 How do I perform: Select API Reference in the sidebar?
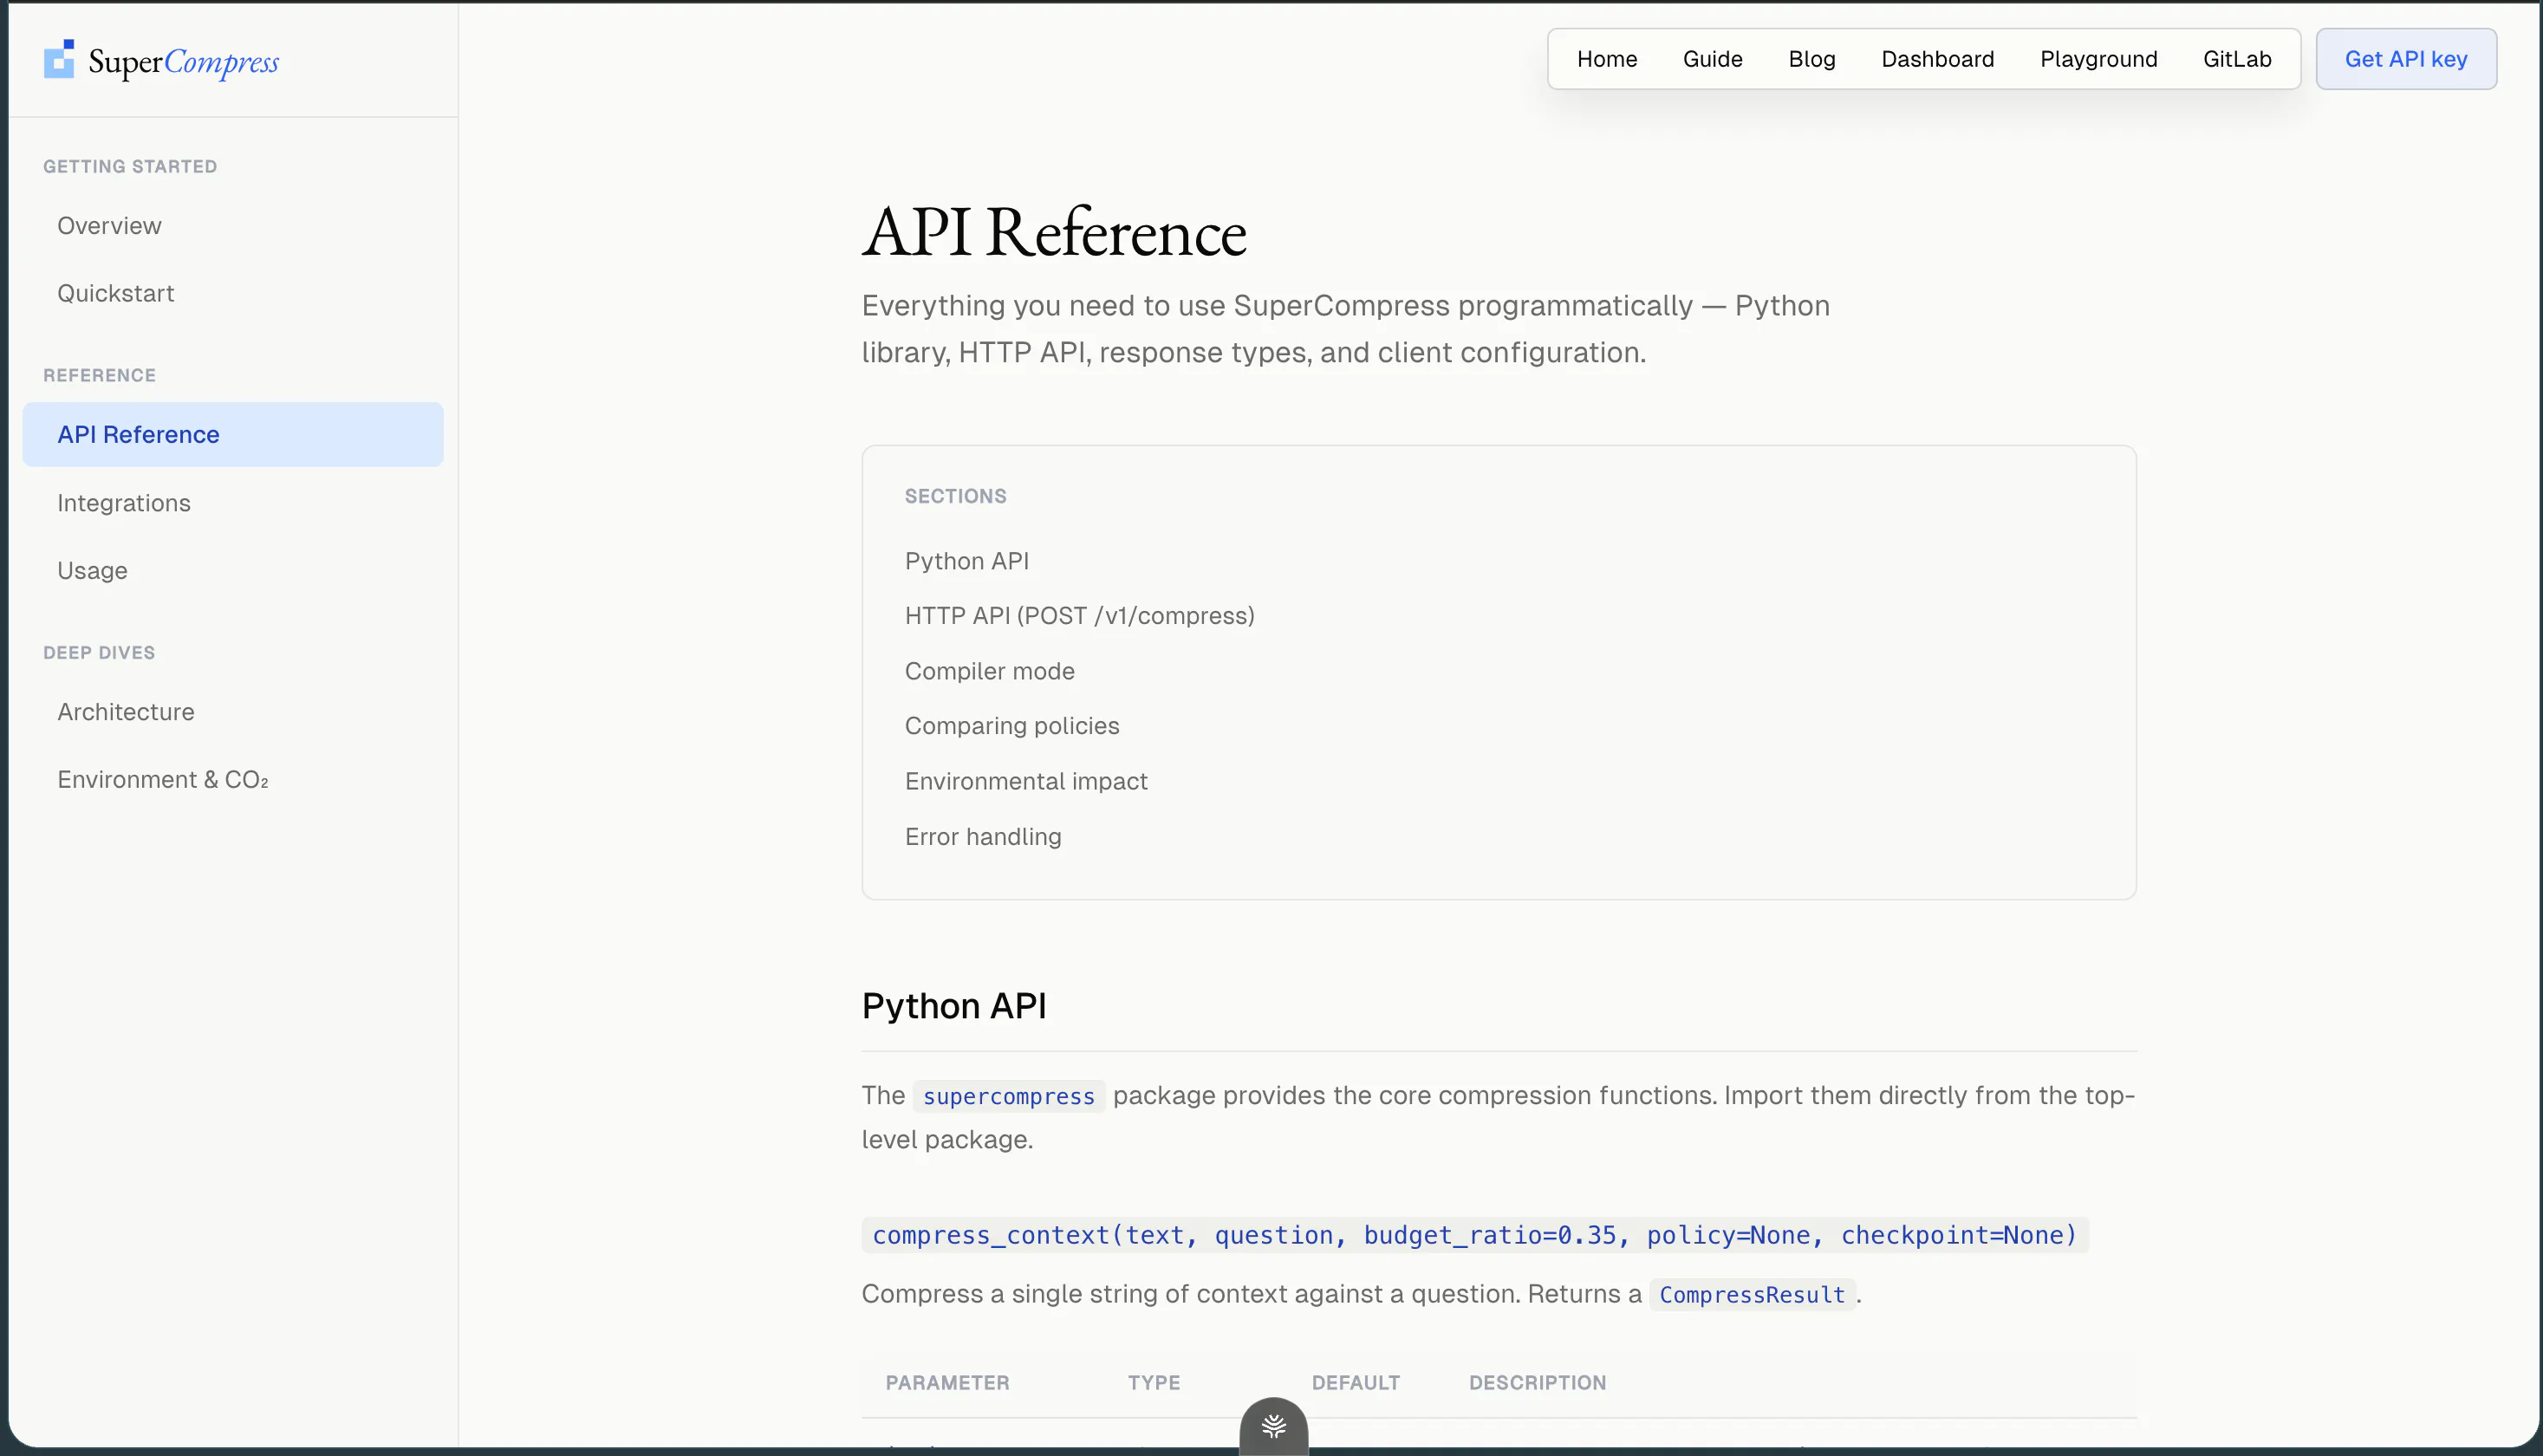232,434
